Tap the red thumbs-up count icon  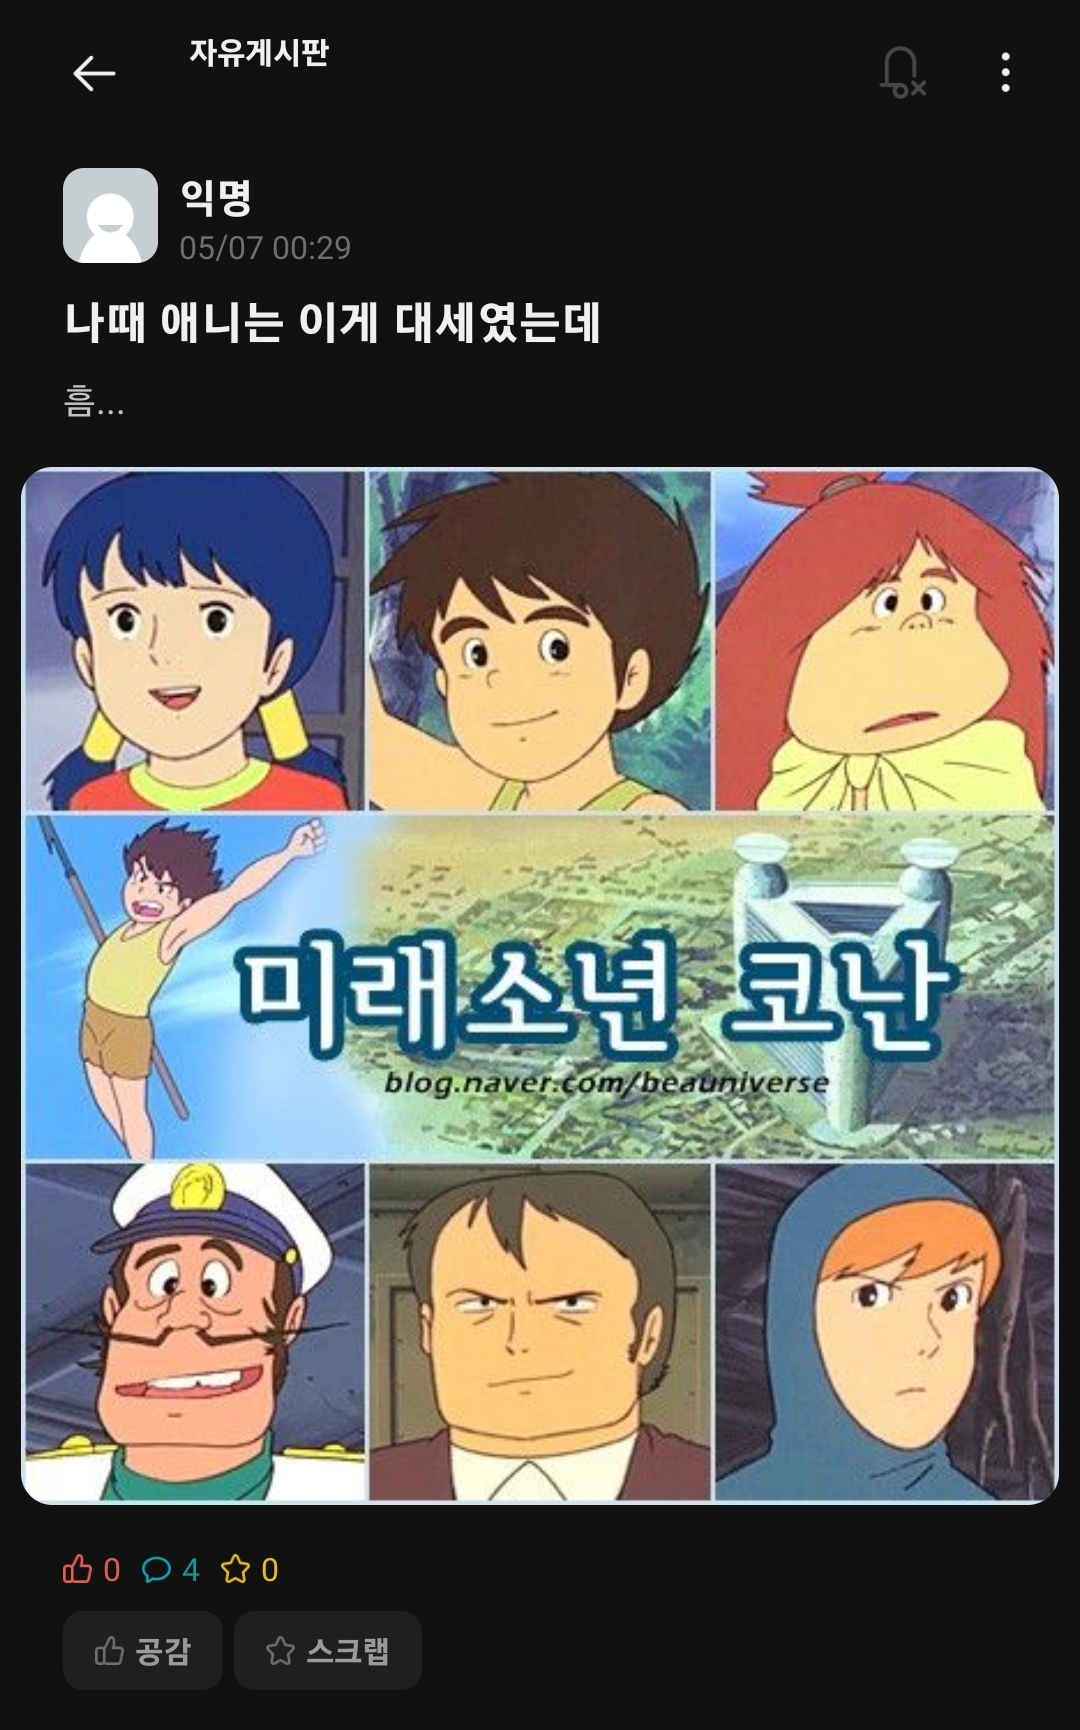[x=77, y=1569]
